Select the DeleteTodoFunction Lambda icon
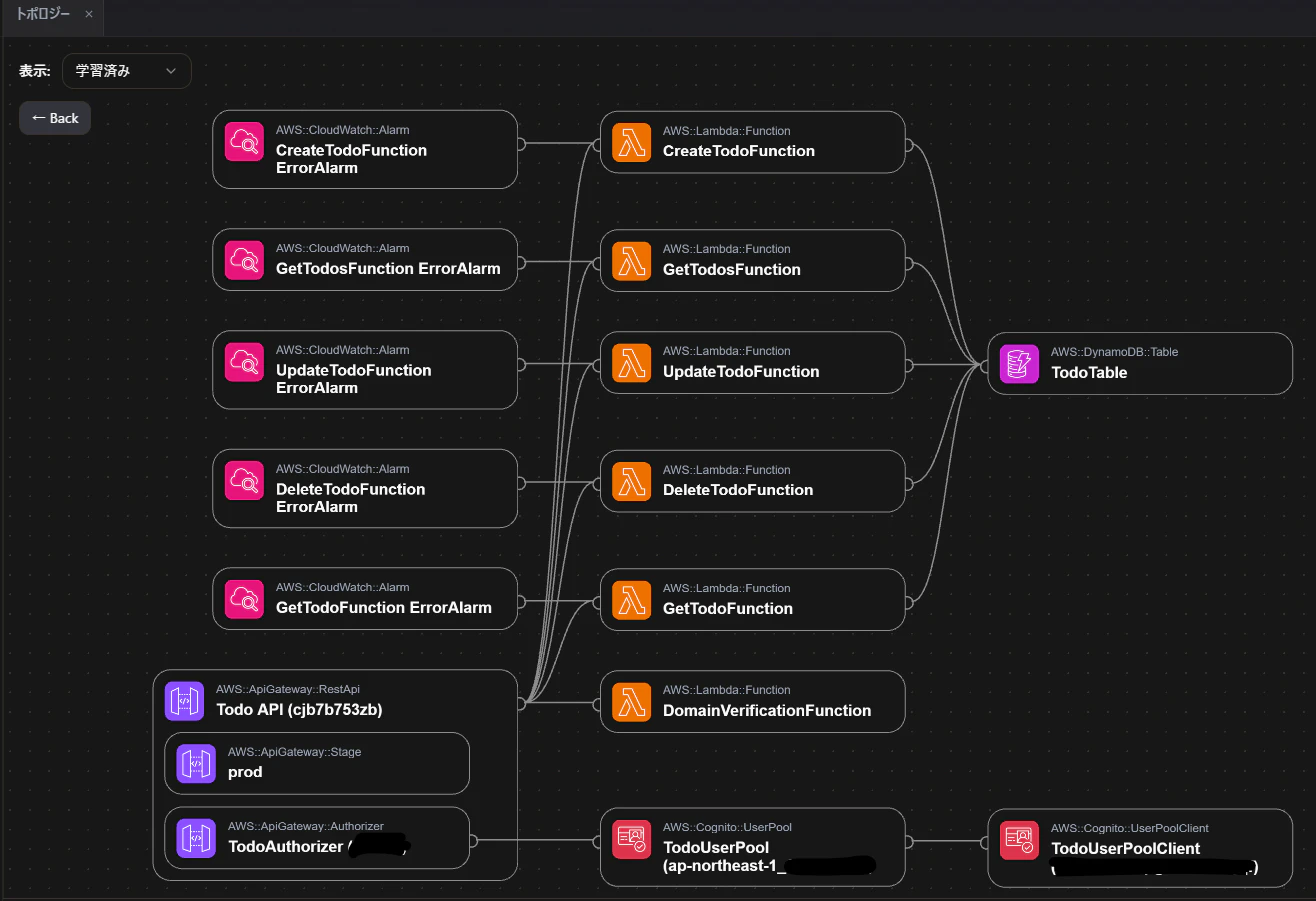 [631, 481]
